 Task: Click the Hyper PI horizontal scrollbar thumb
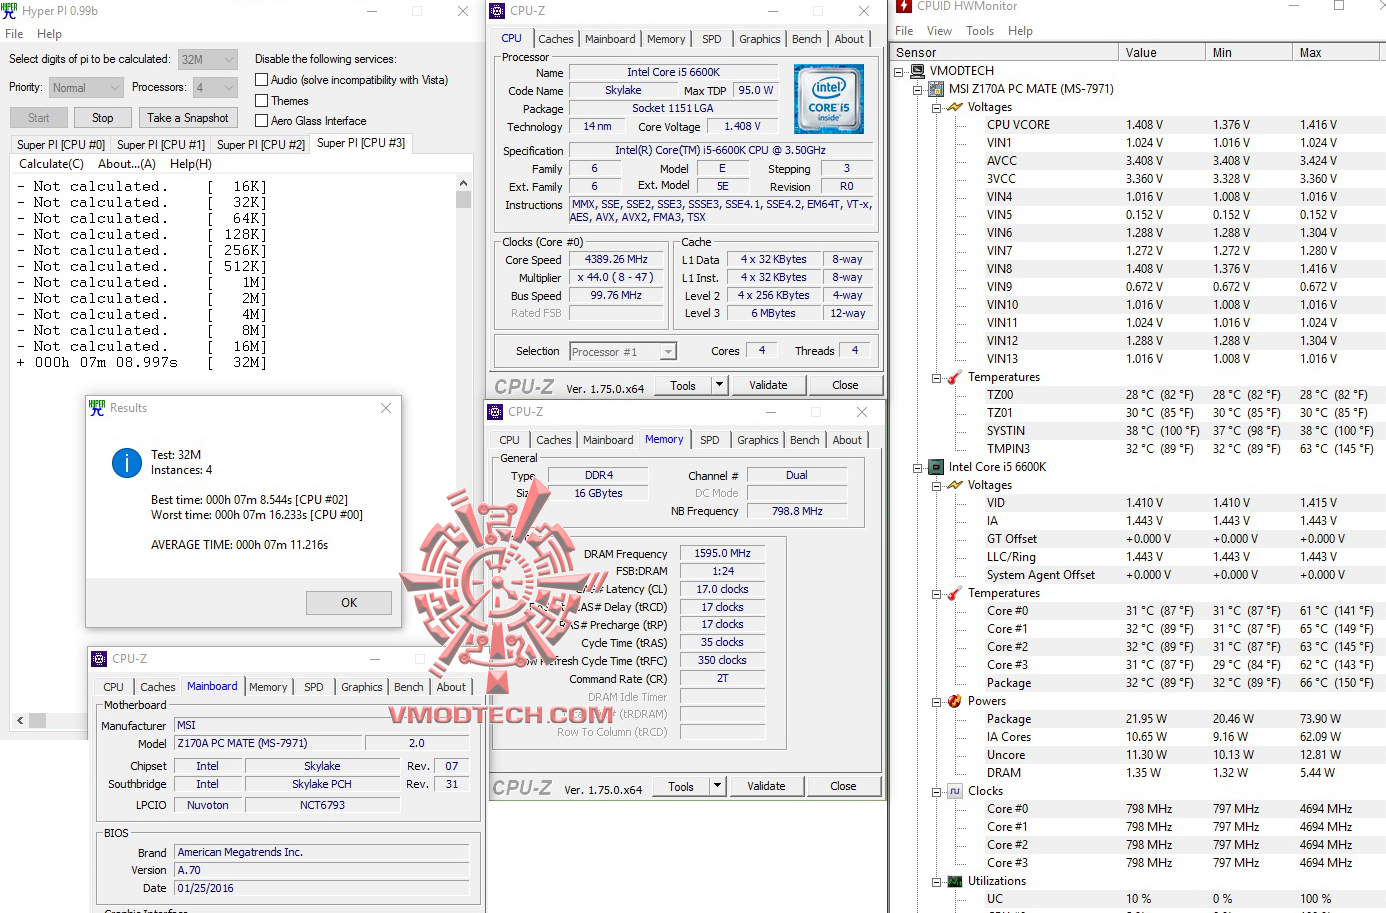pos(38,720)
